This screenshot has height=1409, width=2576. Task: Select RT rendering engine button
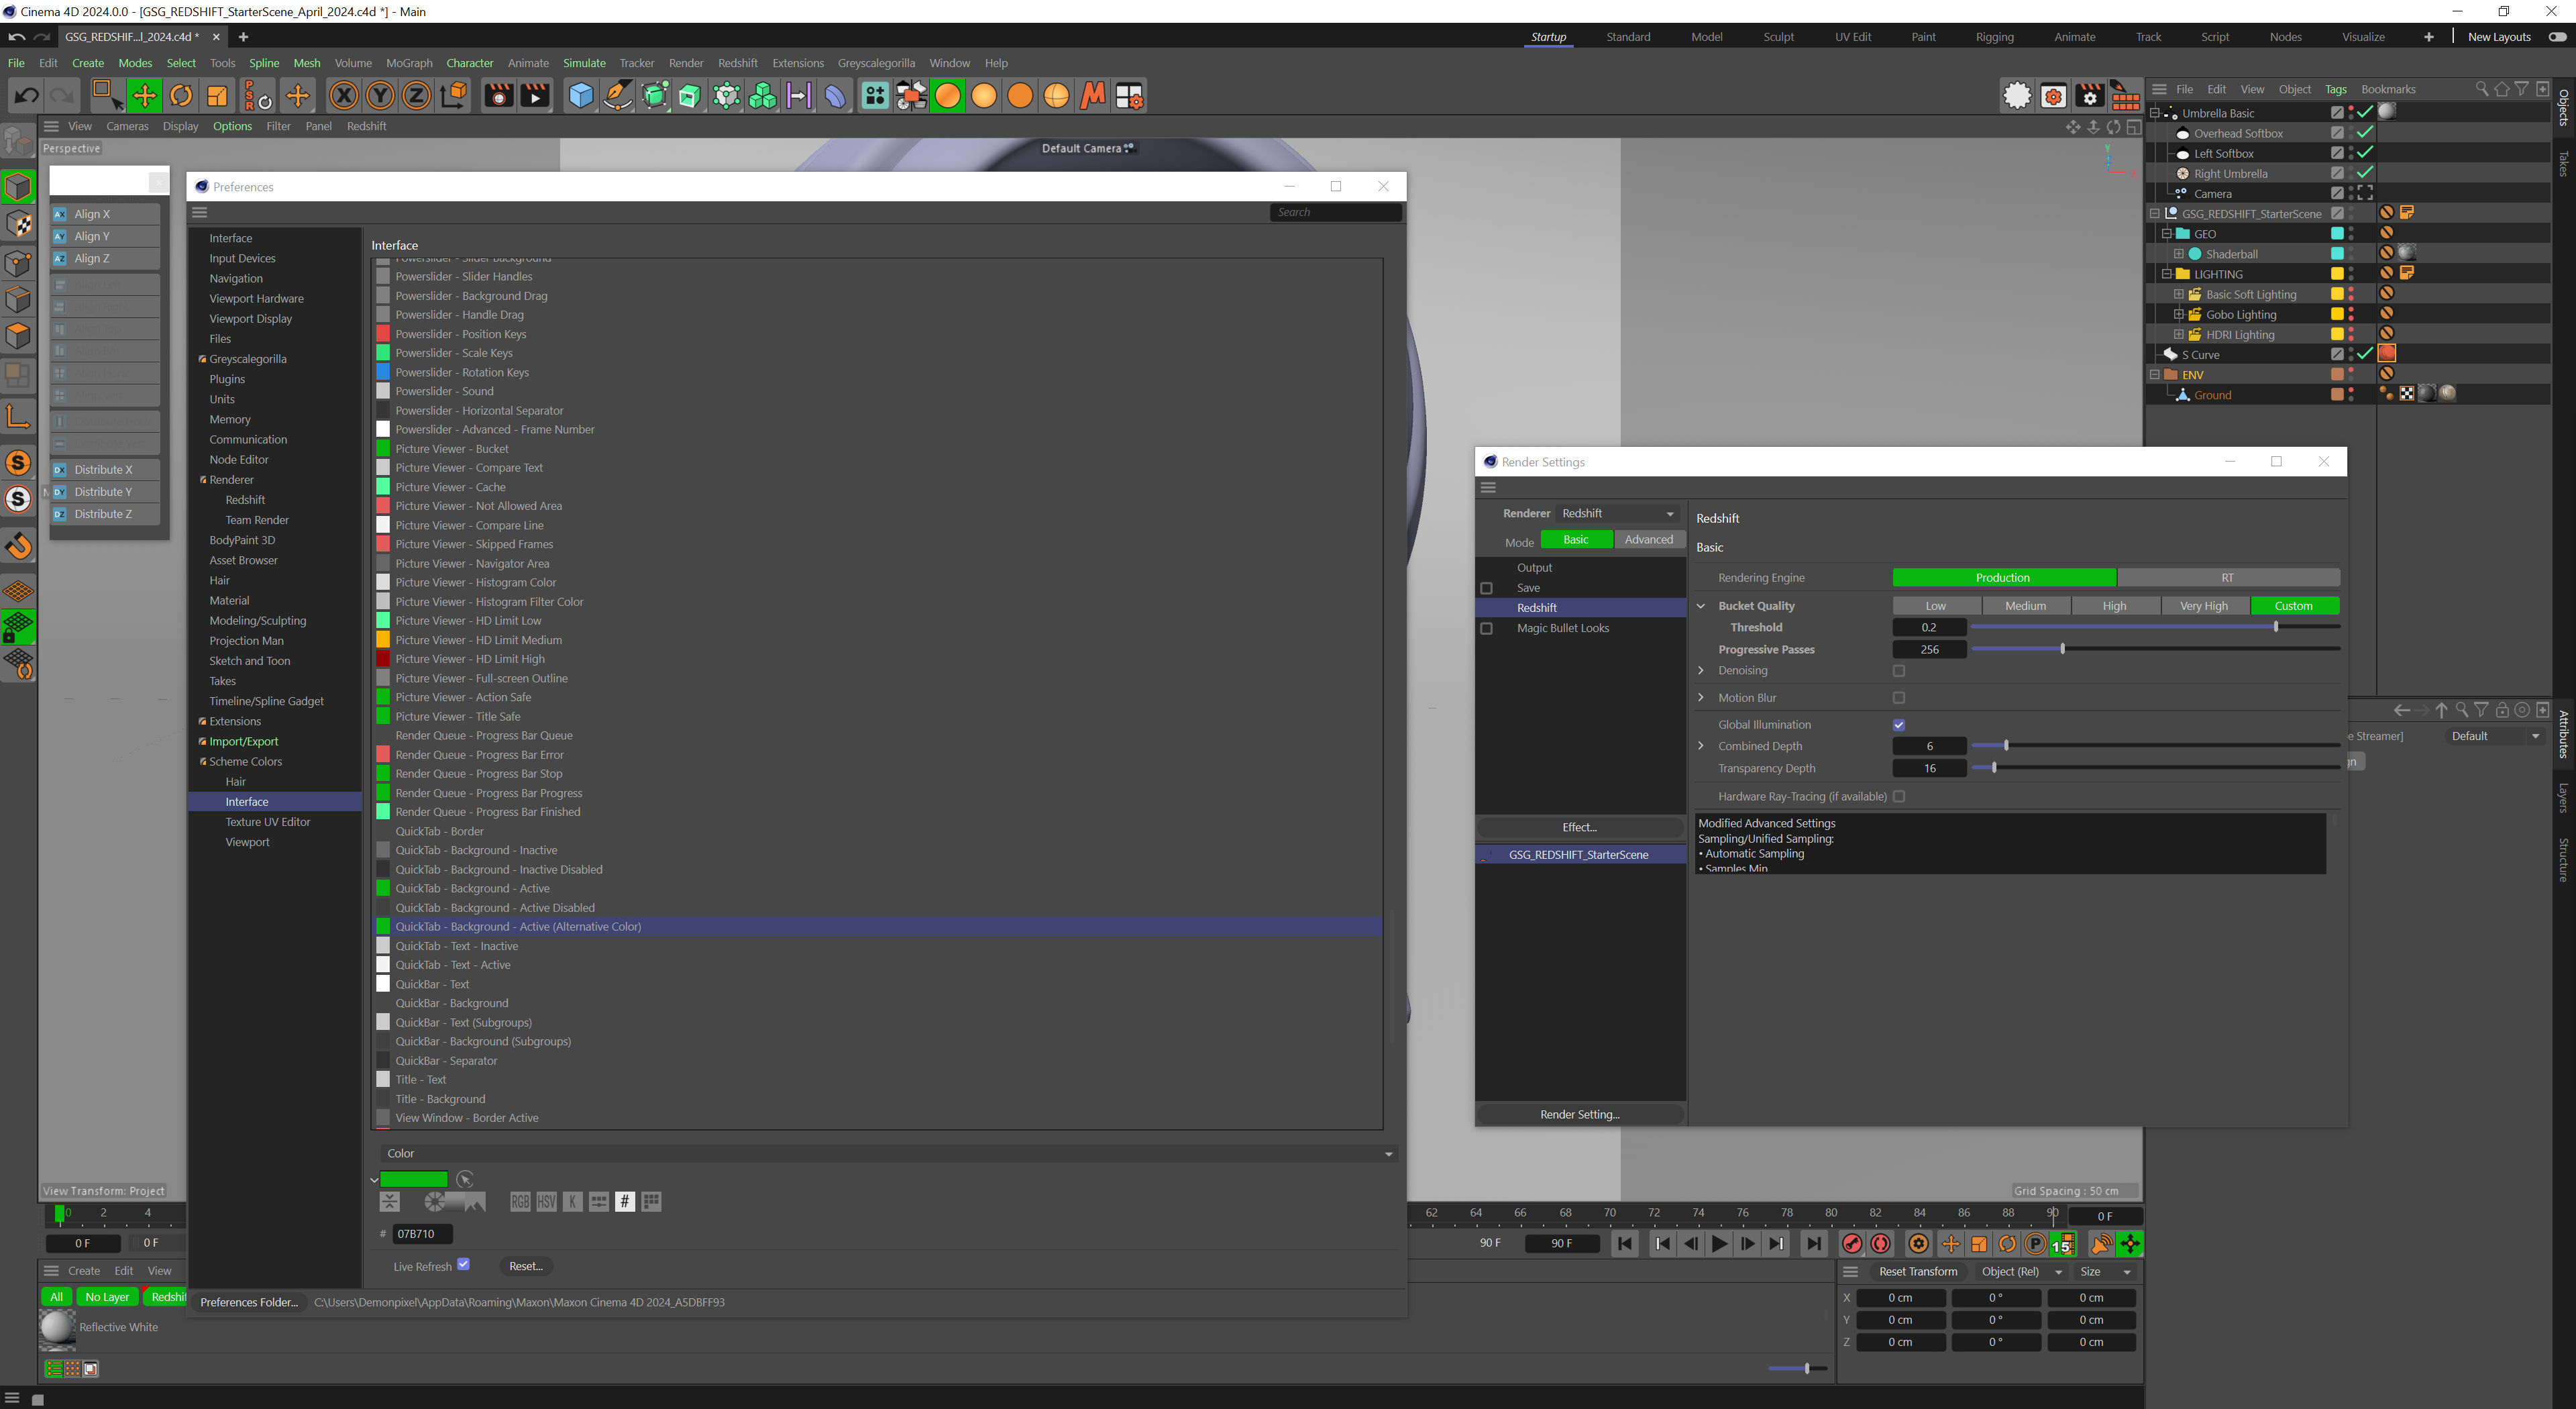pos(2228,578)
